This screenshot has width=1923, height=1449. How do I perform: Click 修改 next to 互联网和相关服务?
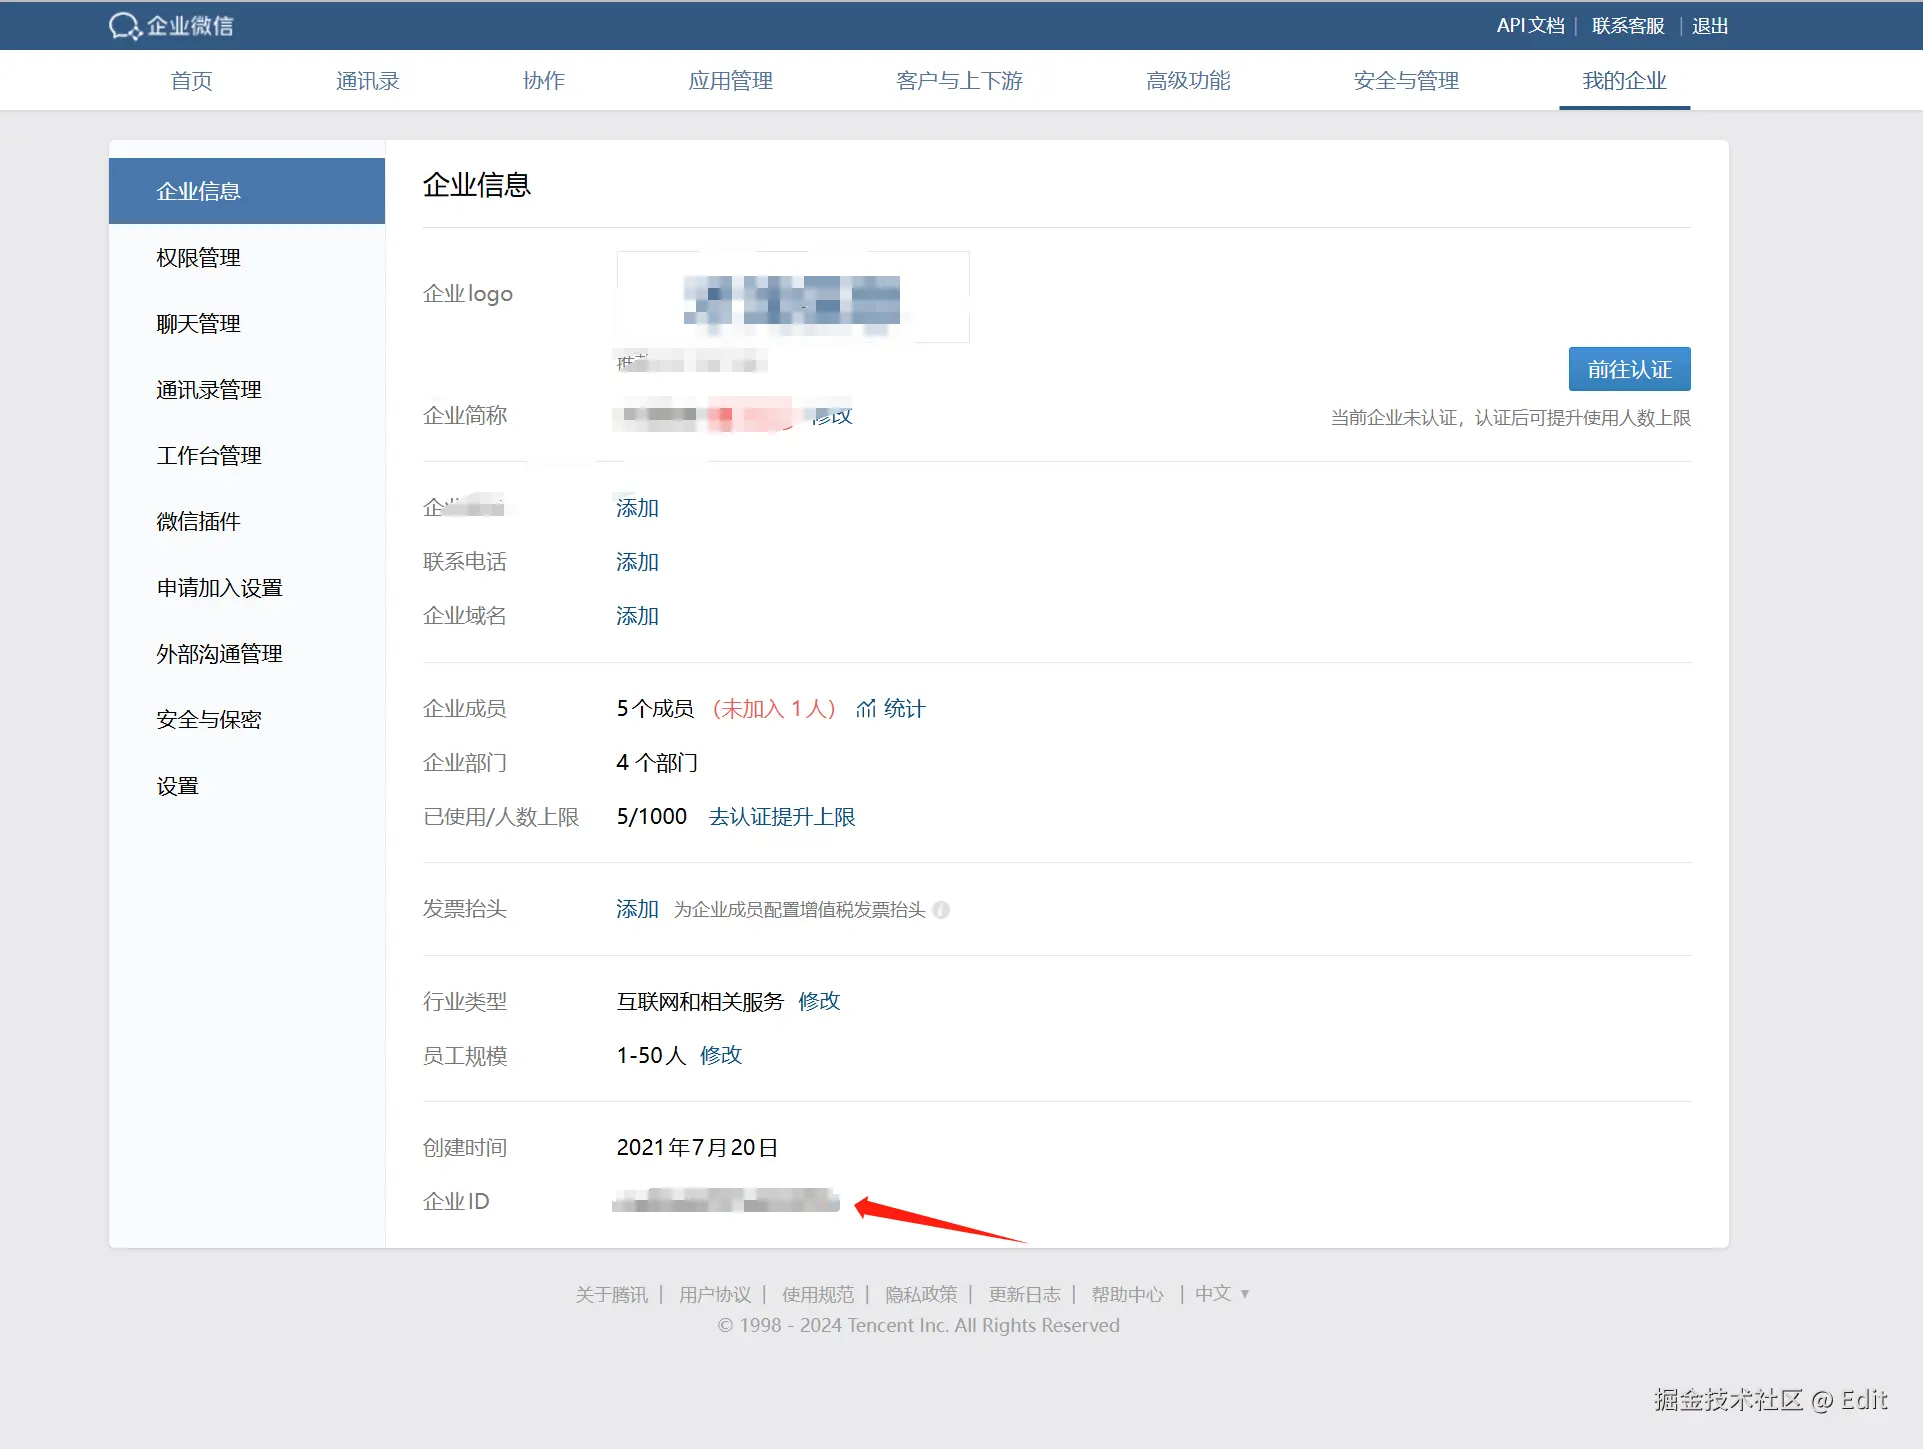pos(818,1001)
